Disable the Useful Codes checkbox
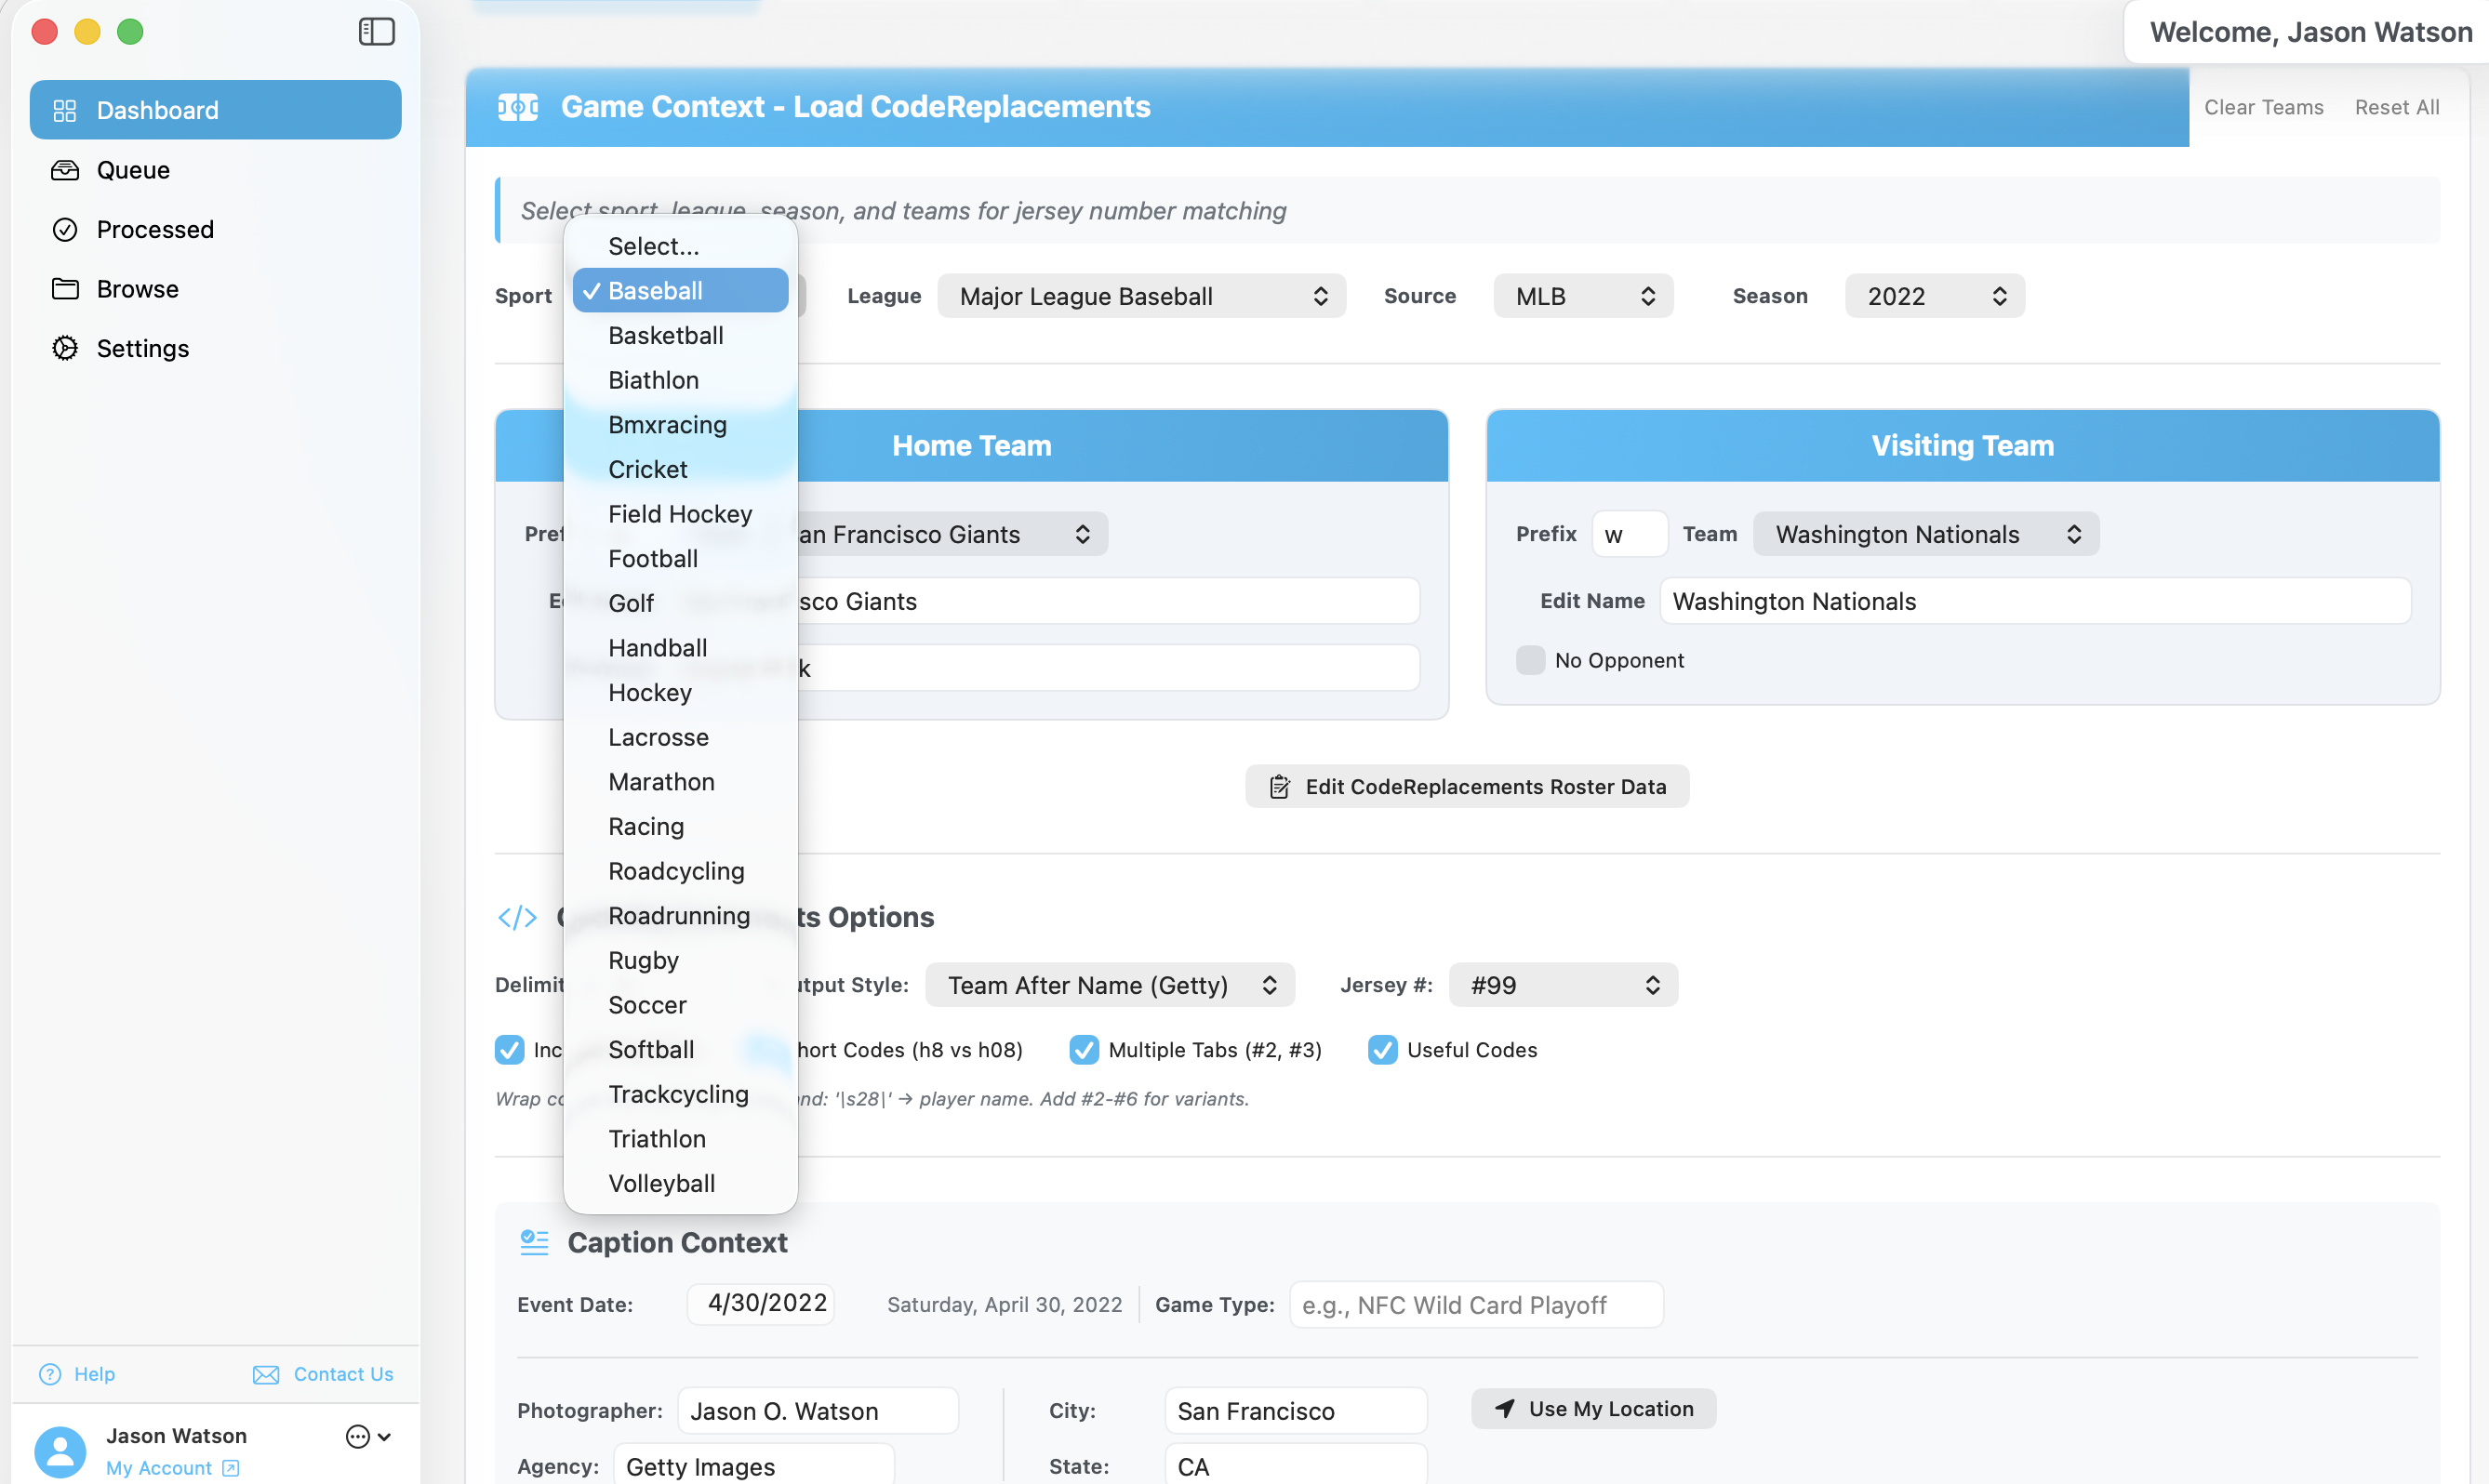2489x1484 pixels. tap(1382, 1050)
